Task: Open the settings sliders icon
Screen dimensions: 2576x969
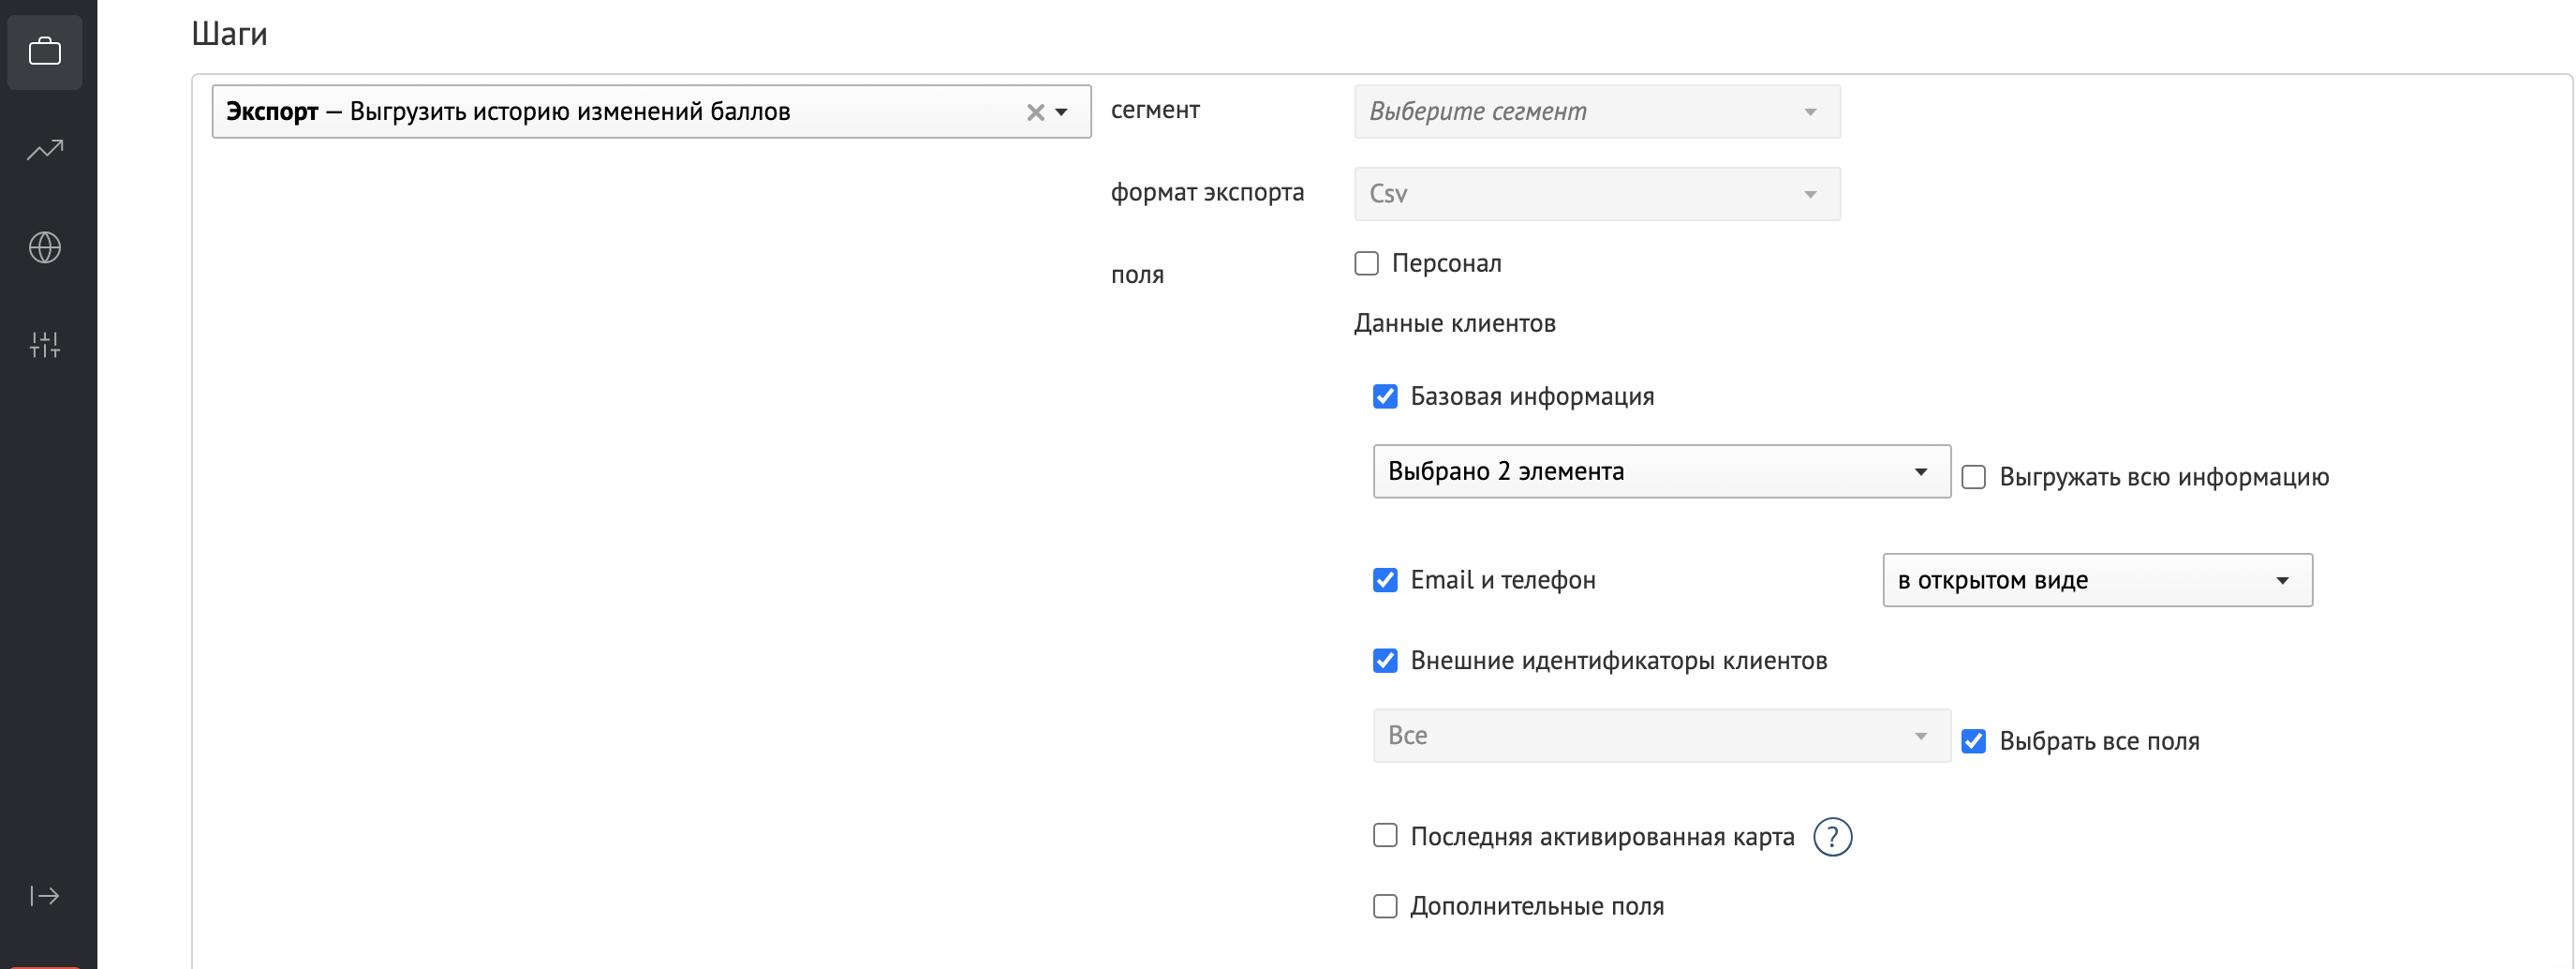Action: [45, 346]
